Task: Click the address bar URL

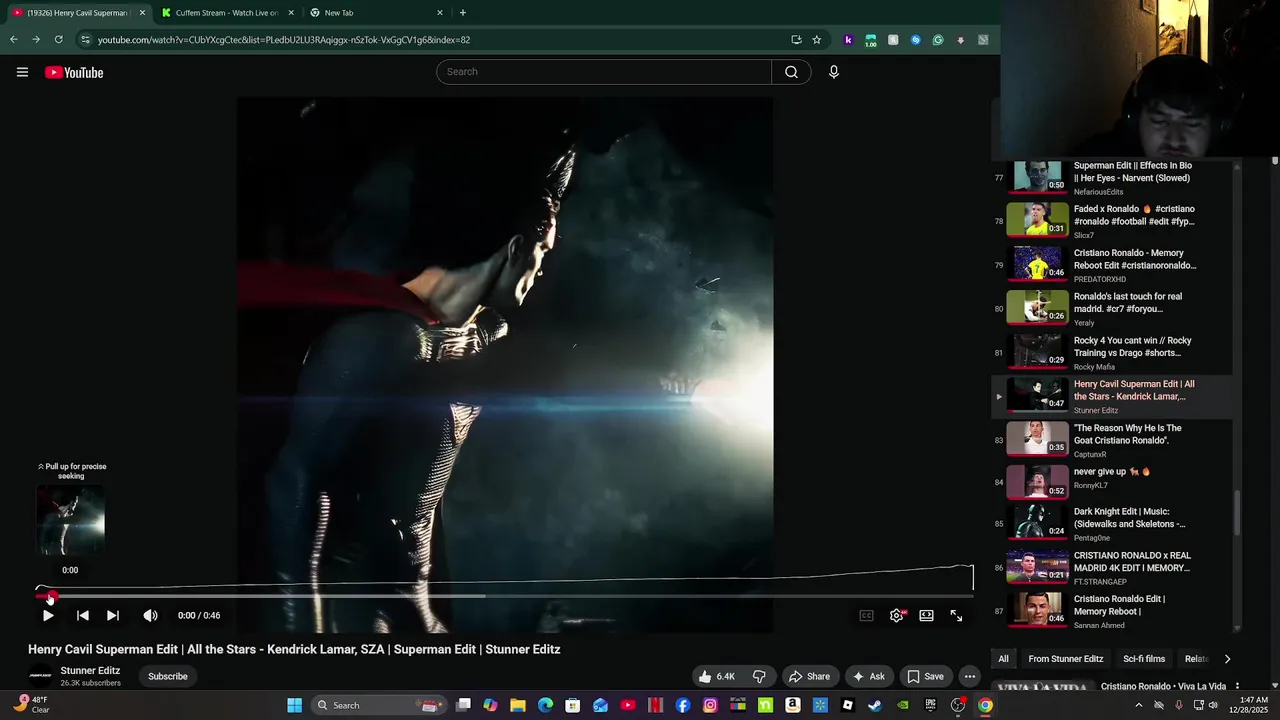Action: (x=284, y=40)
